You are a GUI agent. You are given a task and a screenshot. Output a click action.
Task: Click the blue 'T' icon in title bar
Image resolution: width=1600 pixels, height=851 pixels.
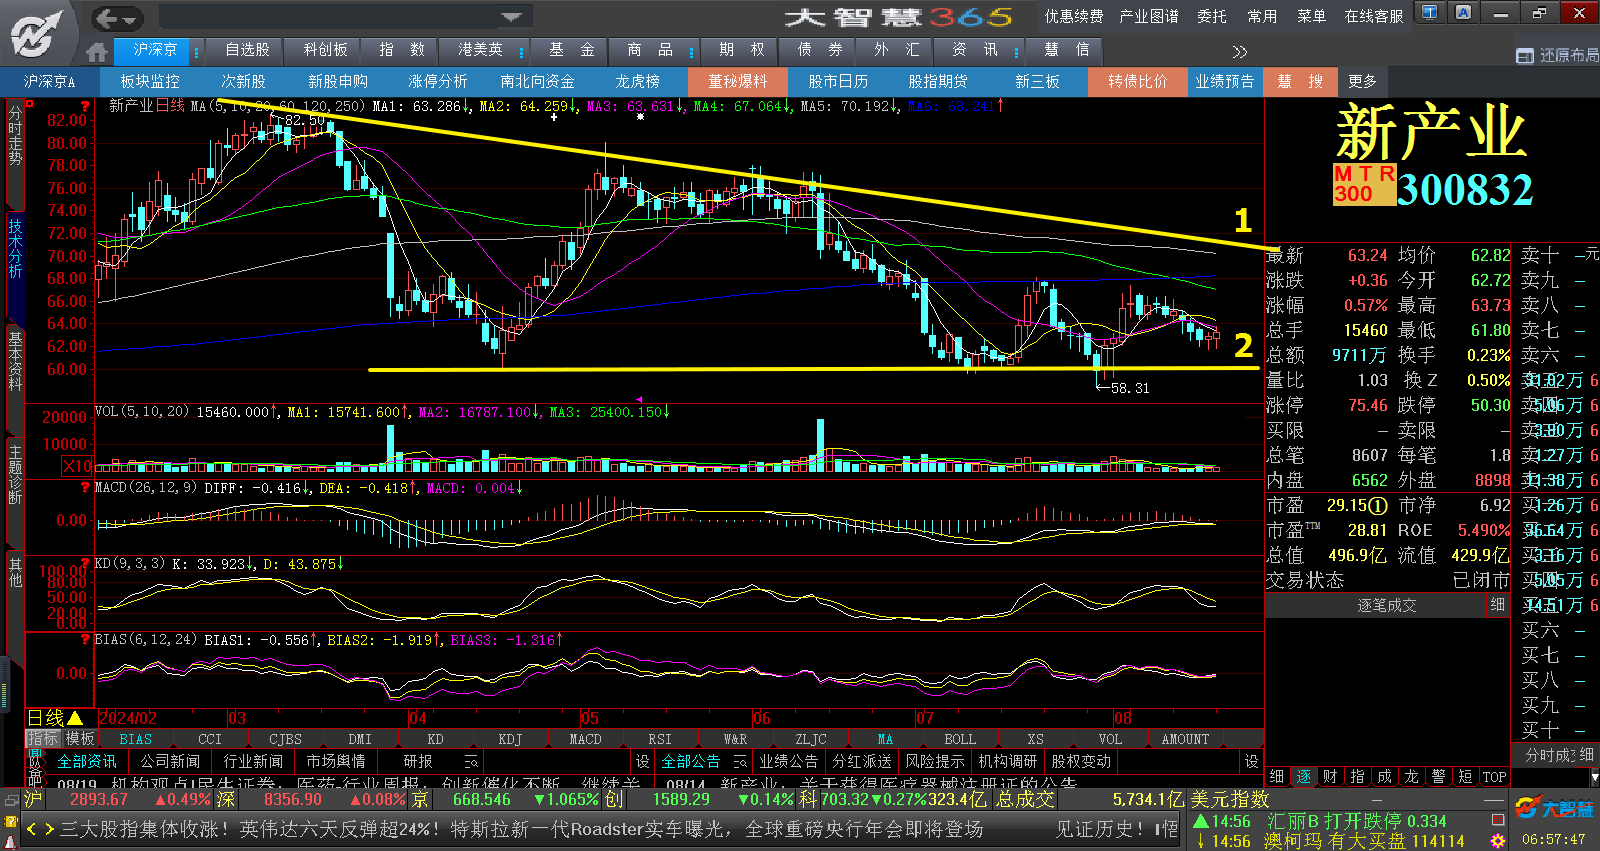tap(1430, 13)
